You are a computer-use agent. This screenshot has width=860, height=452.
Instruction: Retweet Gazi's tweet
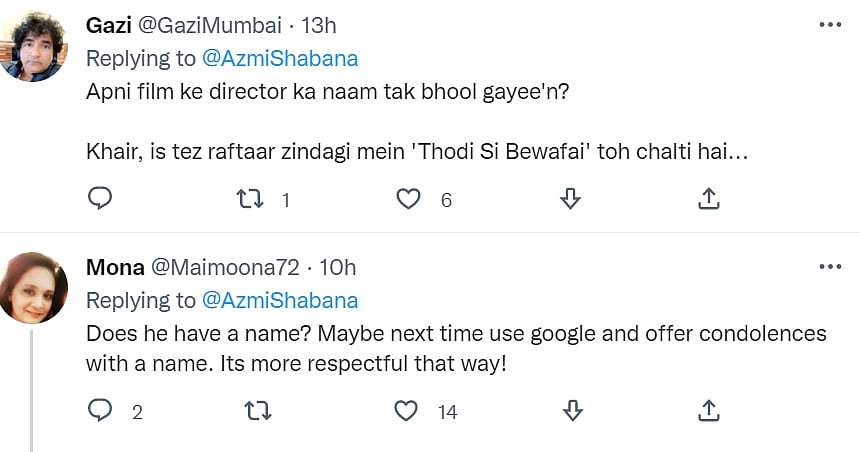[250, 199]
